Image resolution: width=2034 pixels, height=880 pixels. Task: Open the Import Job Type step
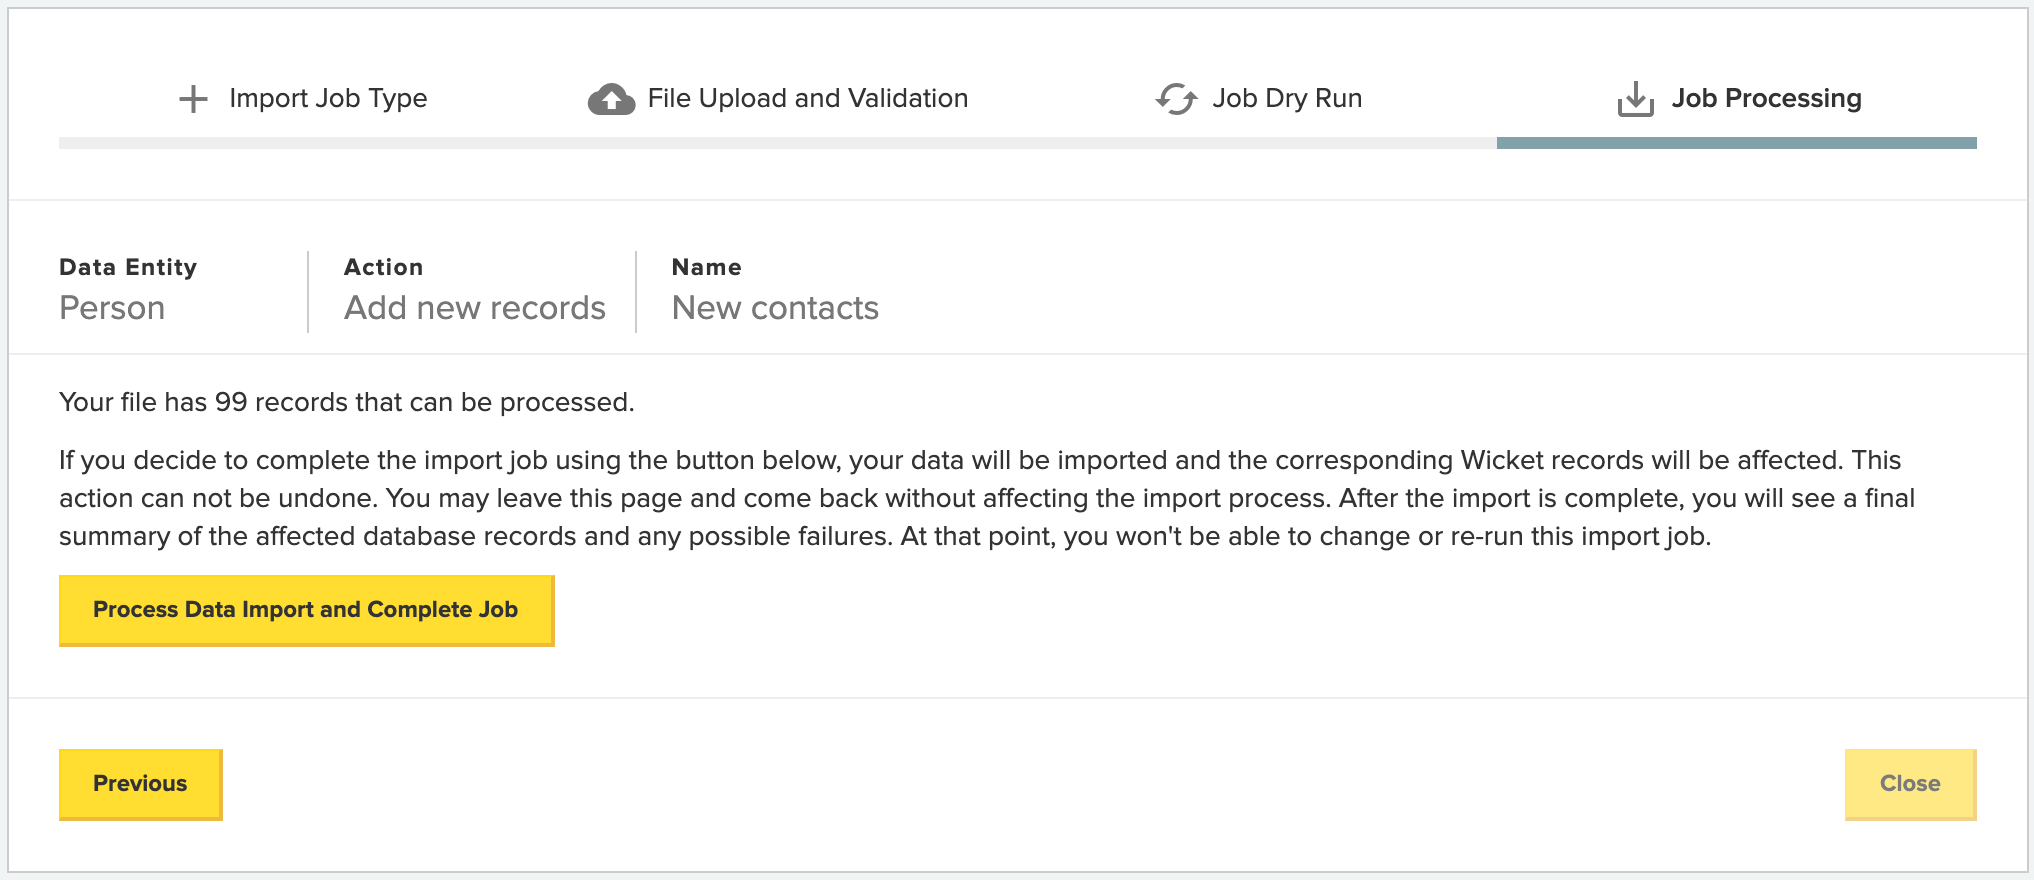[x=328, y=98]
